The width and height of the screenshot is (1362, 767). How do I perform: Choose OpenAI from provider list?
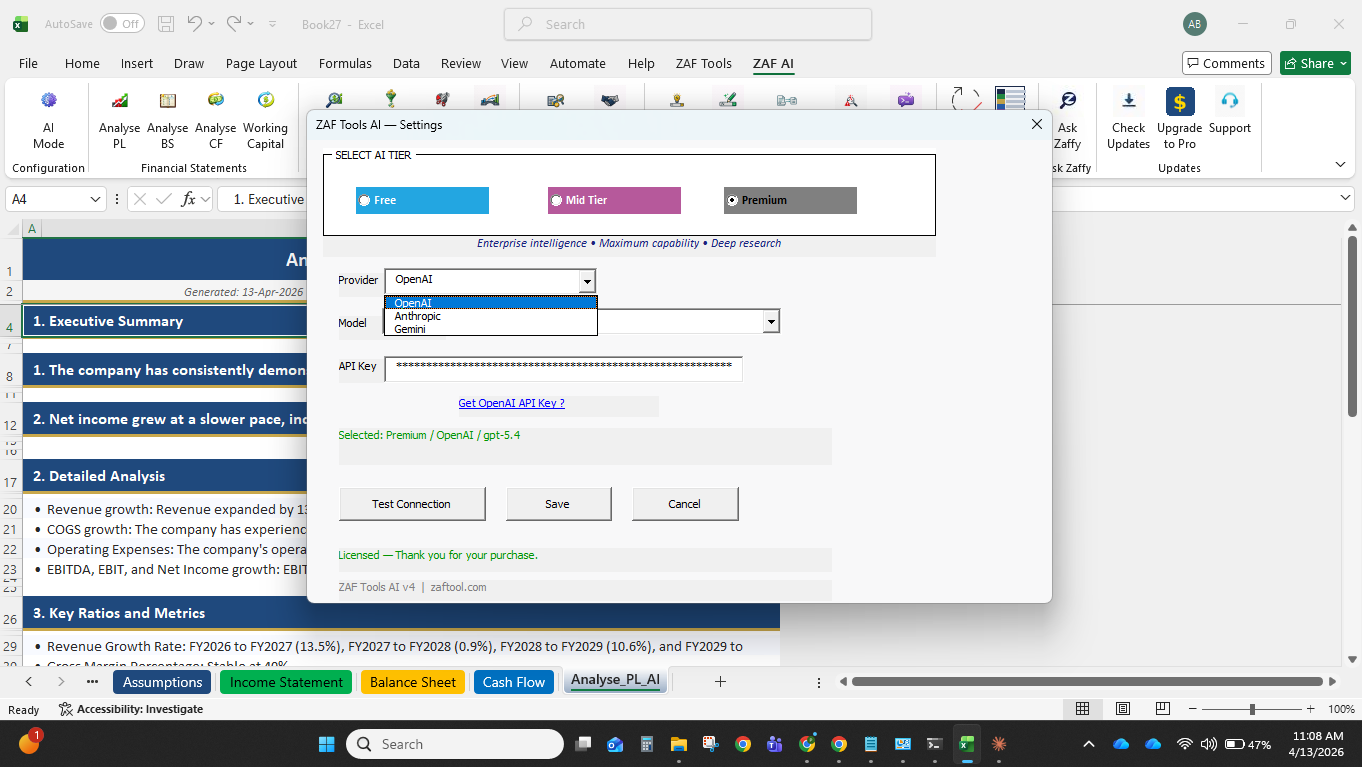point(490,303)
